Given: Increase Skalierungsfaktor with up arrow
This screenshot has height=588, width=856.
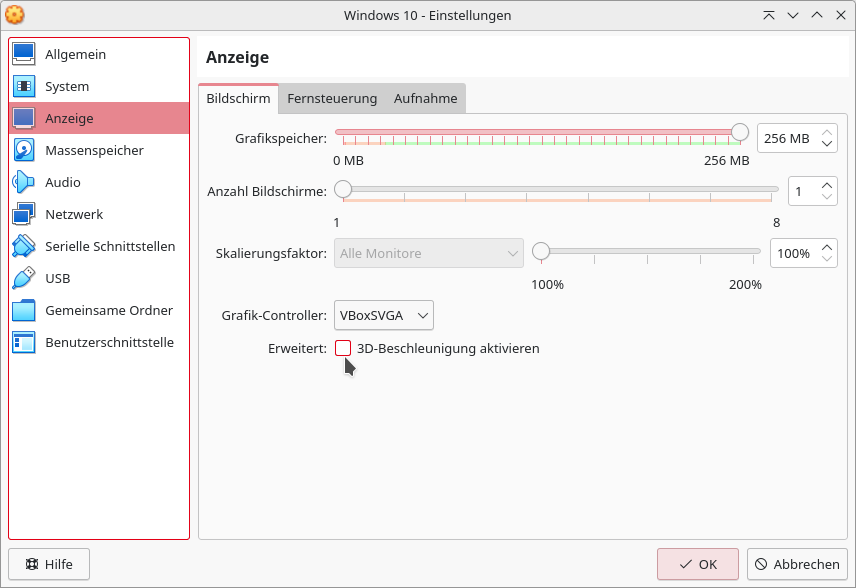Looking at the screenshot, I should (x=827, y=248).
